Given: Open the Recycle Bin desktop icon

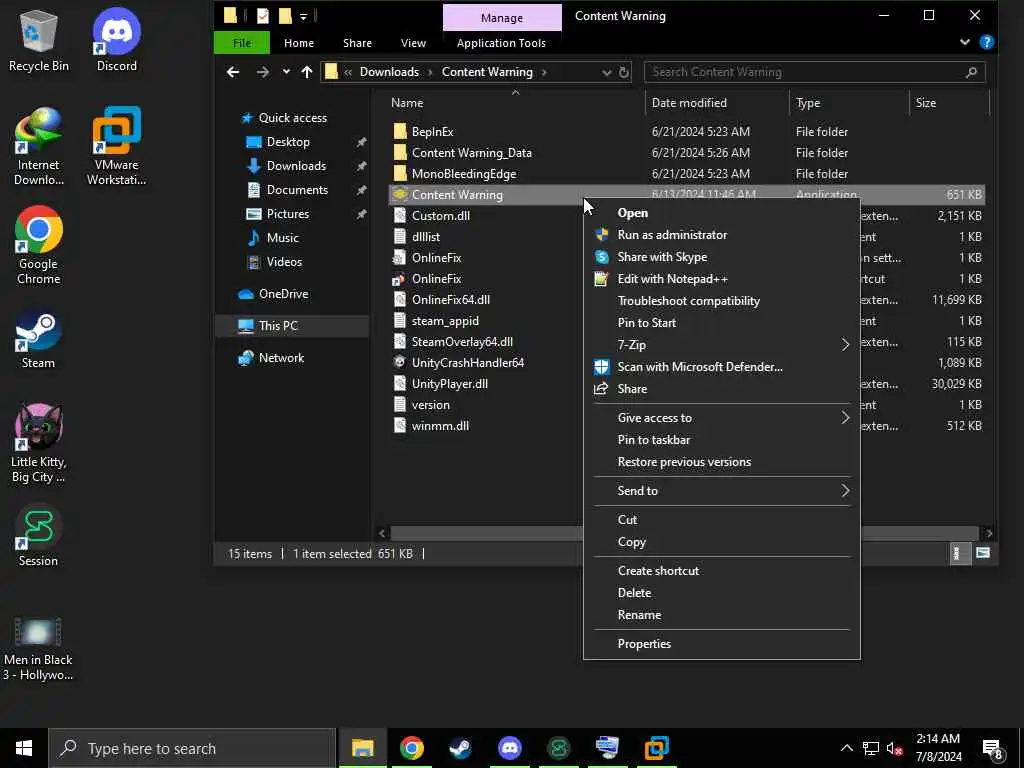Looking at the screenshot, I should pyautogui.click(x=39, y=40).
